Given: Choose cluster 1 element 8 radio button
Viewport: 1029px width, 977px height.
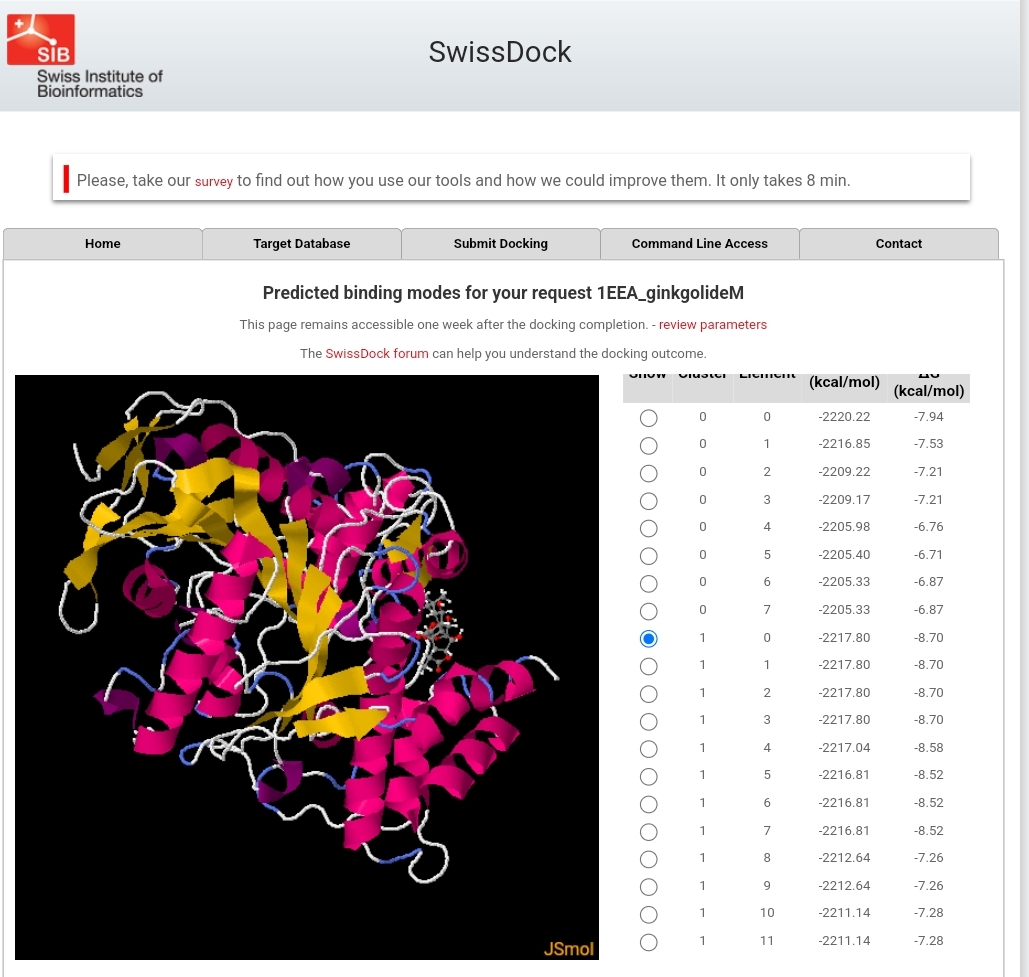Looking at the screenshot, I should coord(649,859).
